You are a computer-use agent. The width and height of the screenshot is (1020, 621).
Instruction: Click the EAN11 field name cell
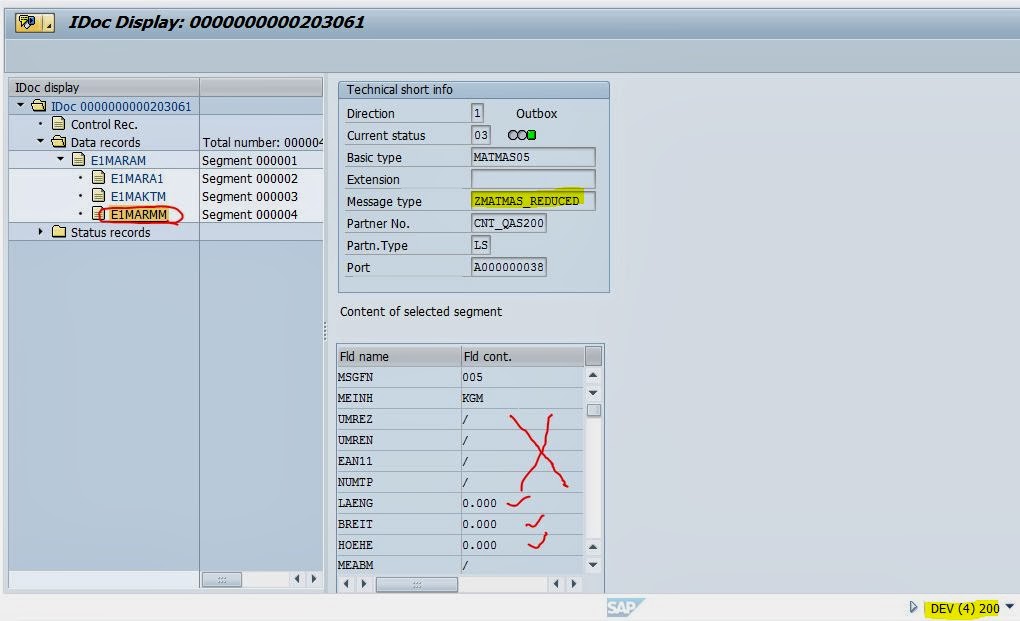click(x=399, y=461)
